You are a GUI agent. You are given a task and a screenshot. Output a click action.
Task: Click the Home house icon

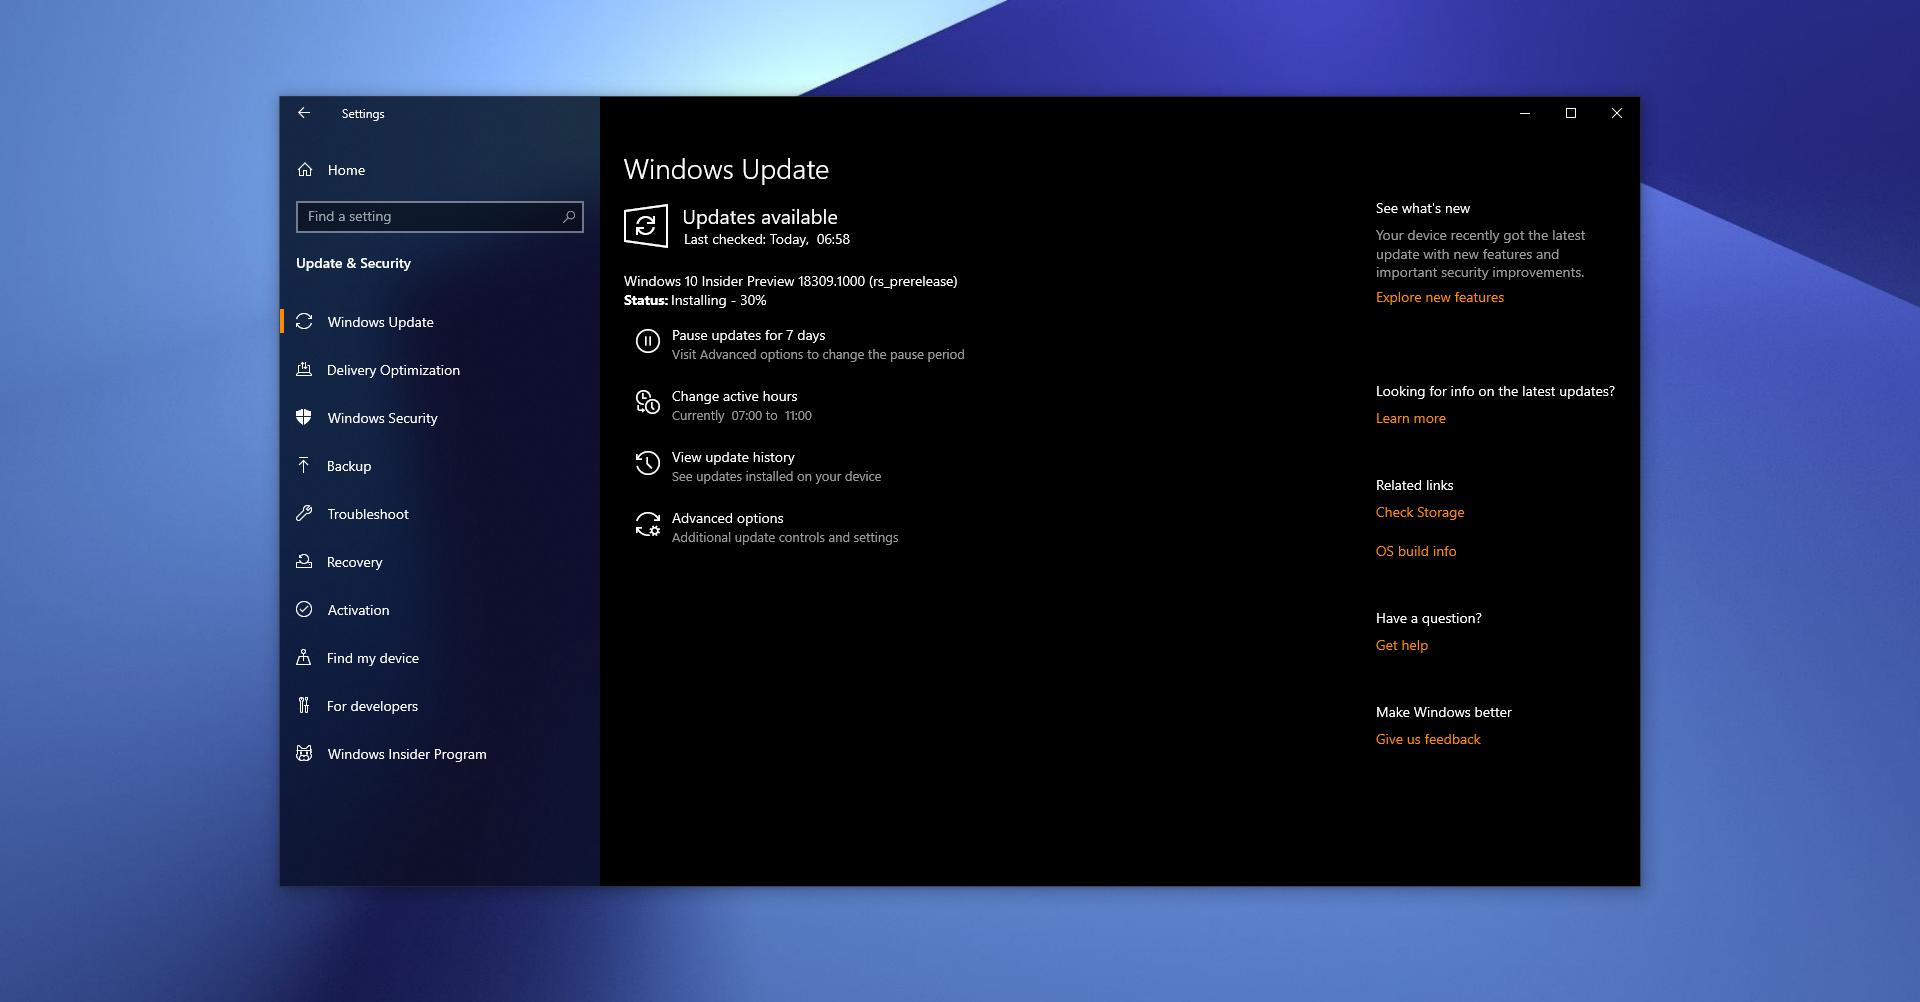305,170
